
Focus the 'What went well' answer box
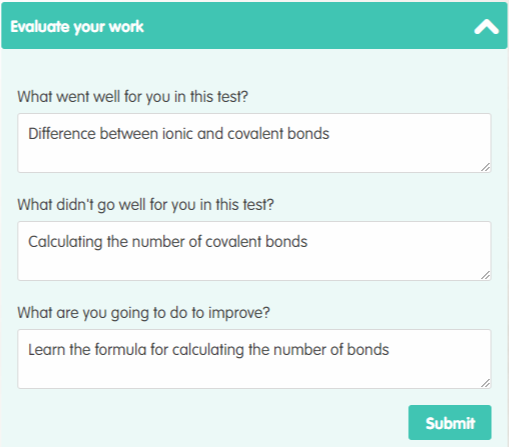(x=254, y=143)
